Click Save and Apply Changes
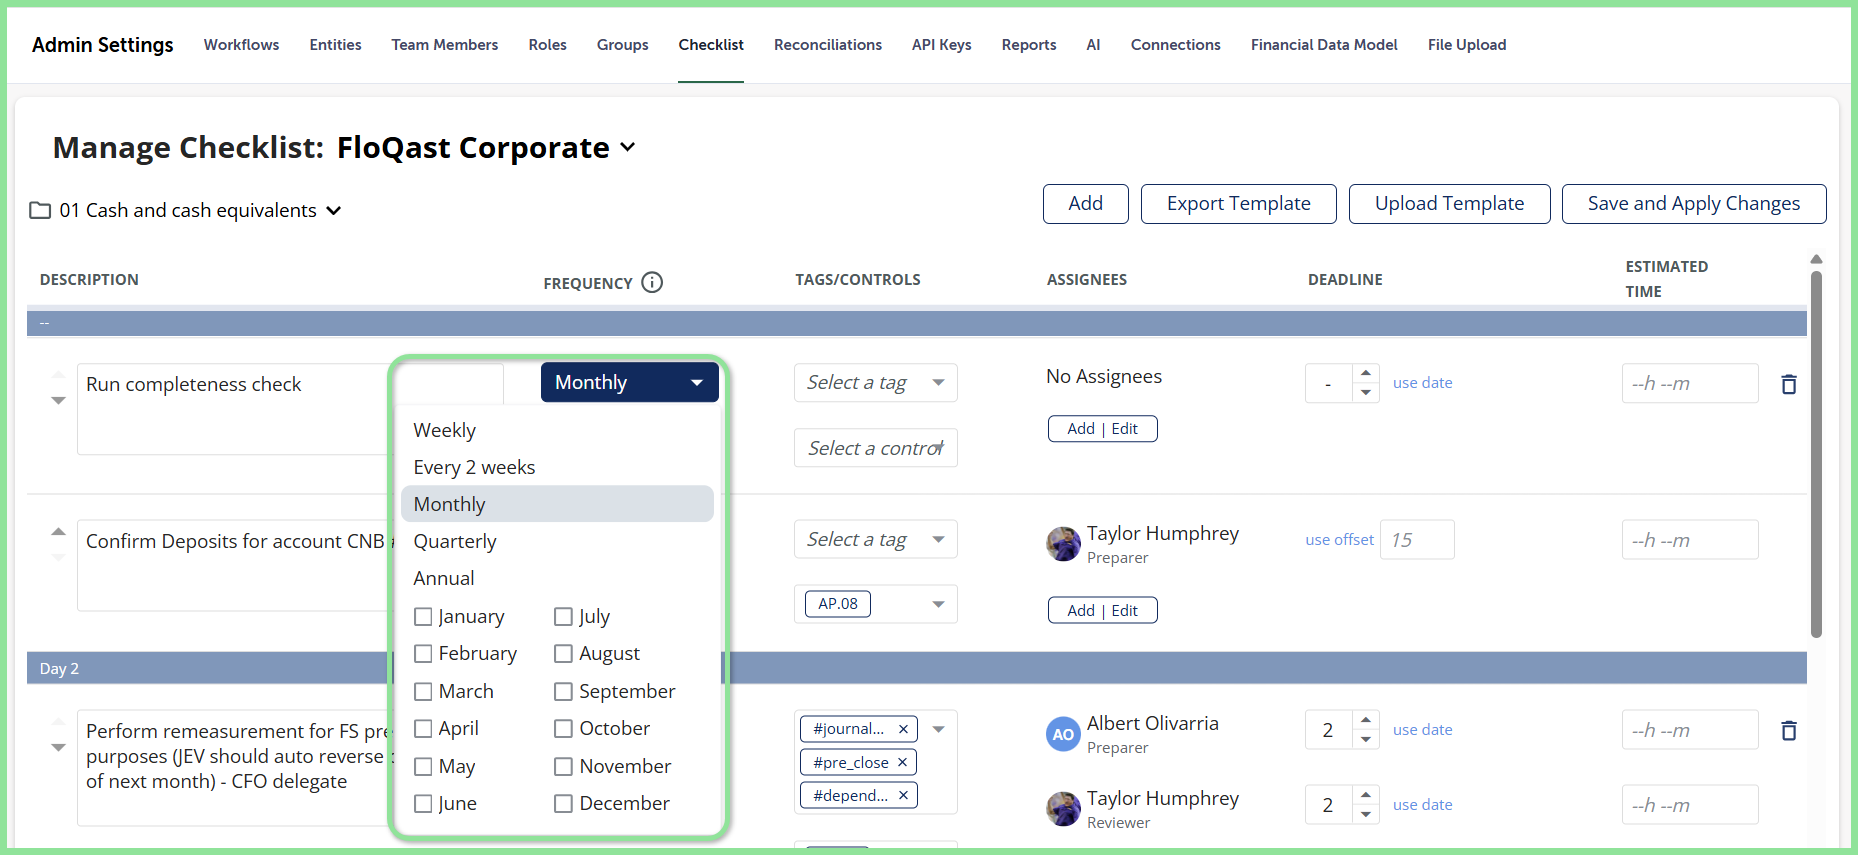The height and width of the screenshot is (855, 1858). pyautogui.click(x=1694, y=204)
